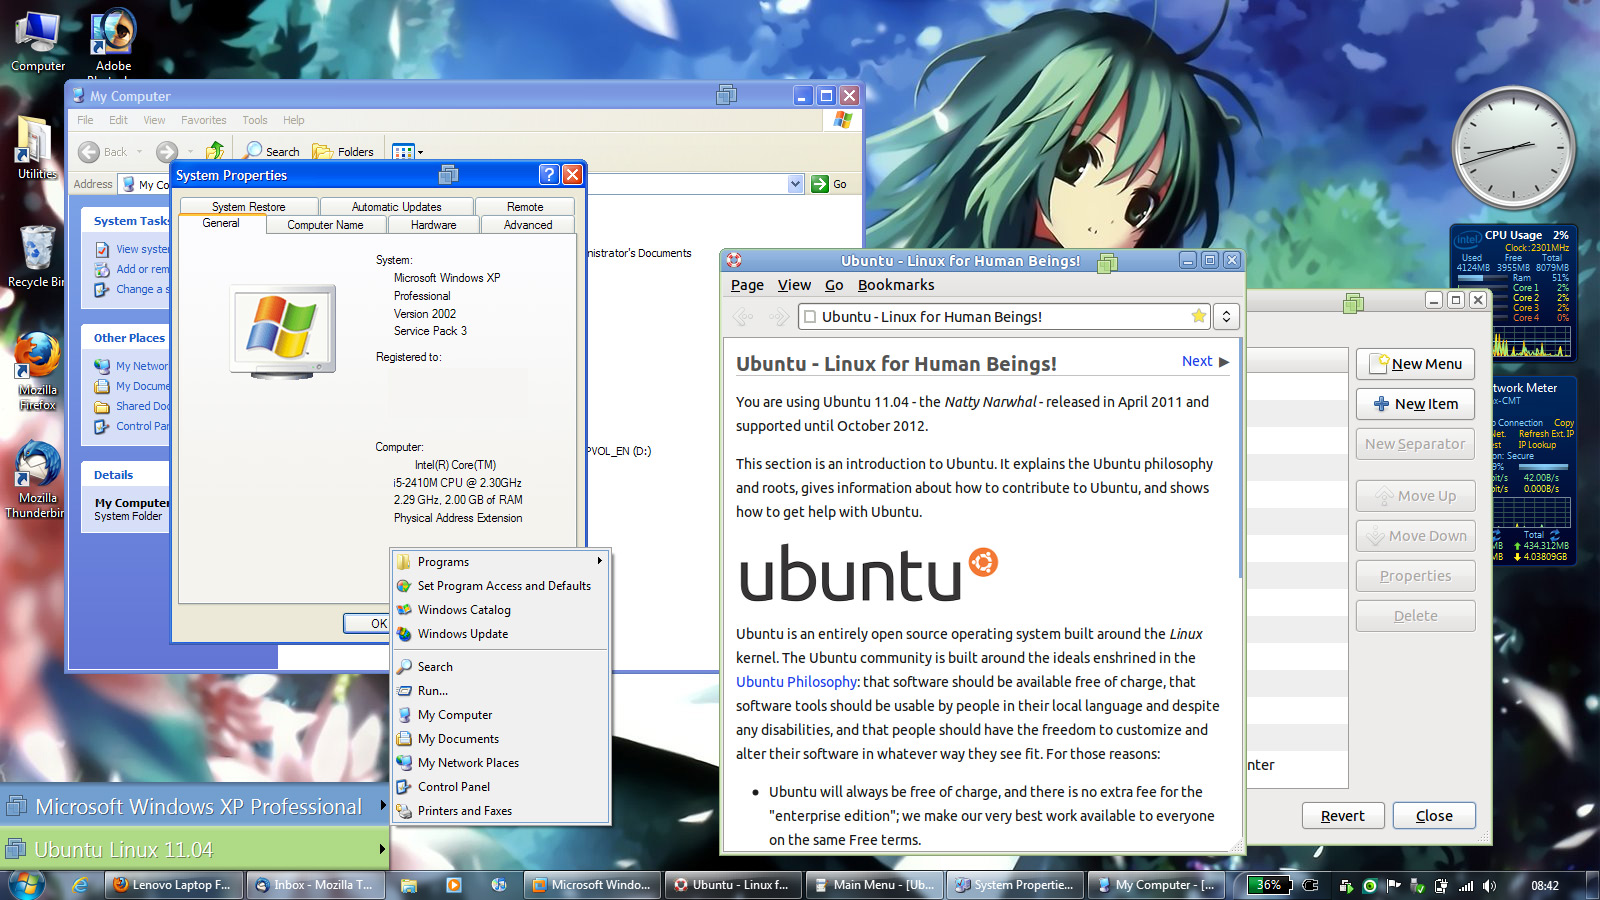Viewport: 1600px width, 900px height.
Task: Switch to Lenovo Laptop Firefox taskbar button
Action: [174, 885]
